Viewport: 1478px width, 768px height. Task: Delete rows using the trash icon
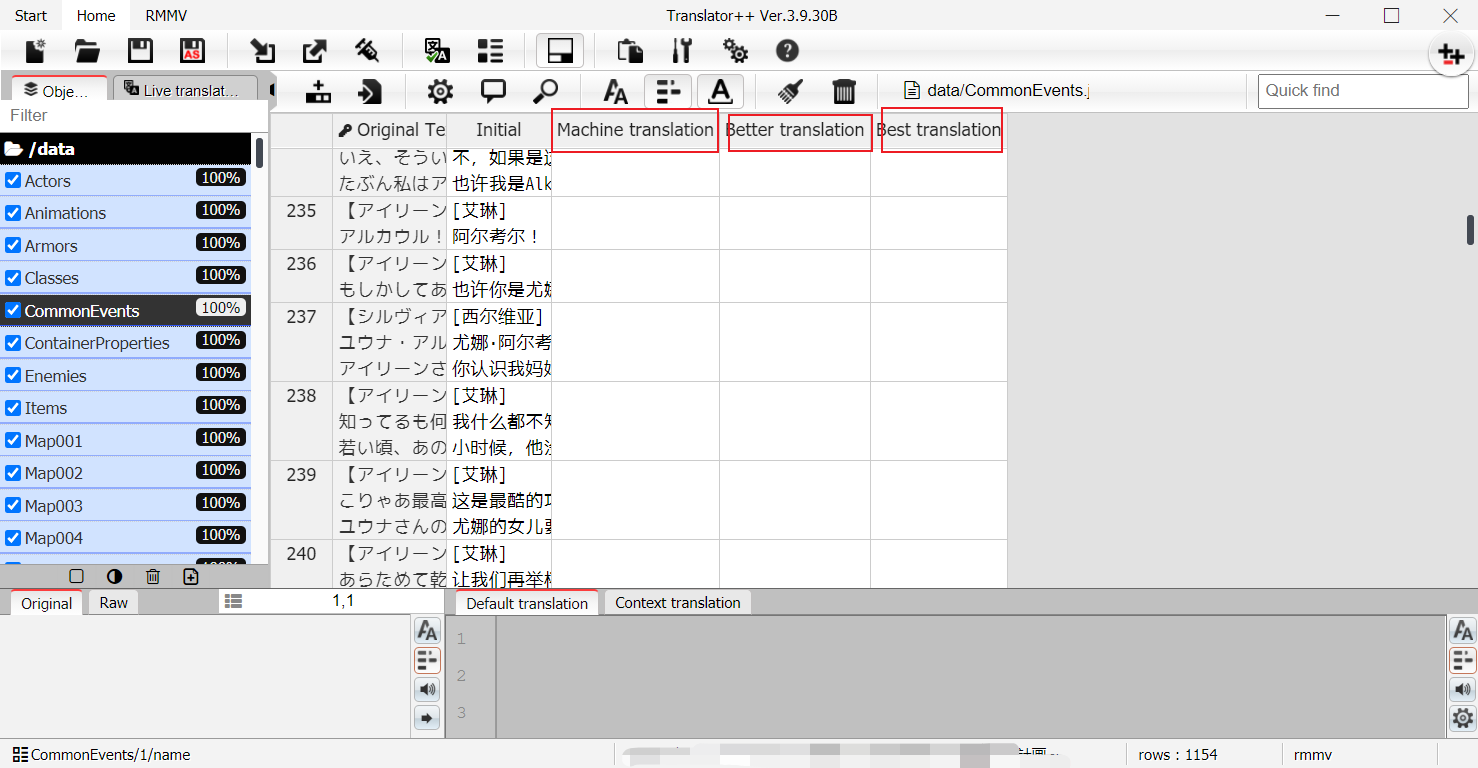point(845,91)
